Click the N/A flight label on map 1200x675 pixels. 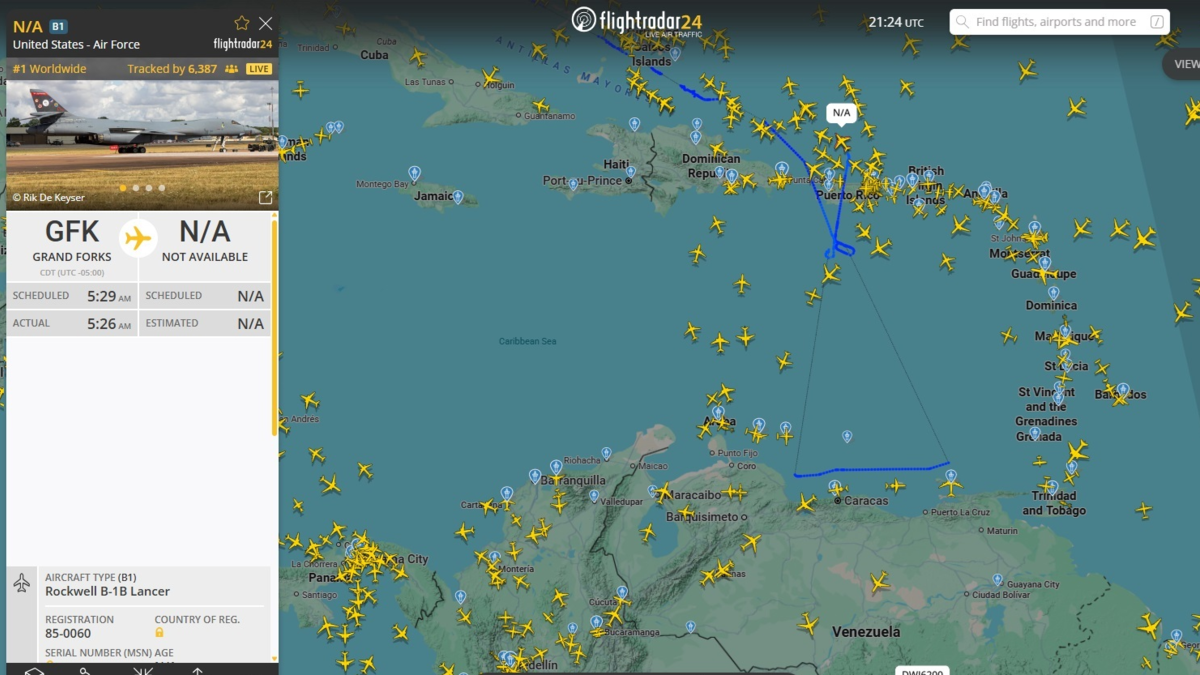pyautogui.click(x=841, y=113)
